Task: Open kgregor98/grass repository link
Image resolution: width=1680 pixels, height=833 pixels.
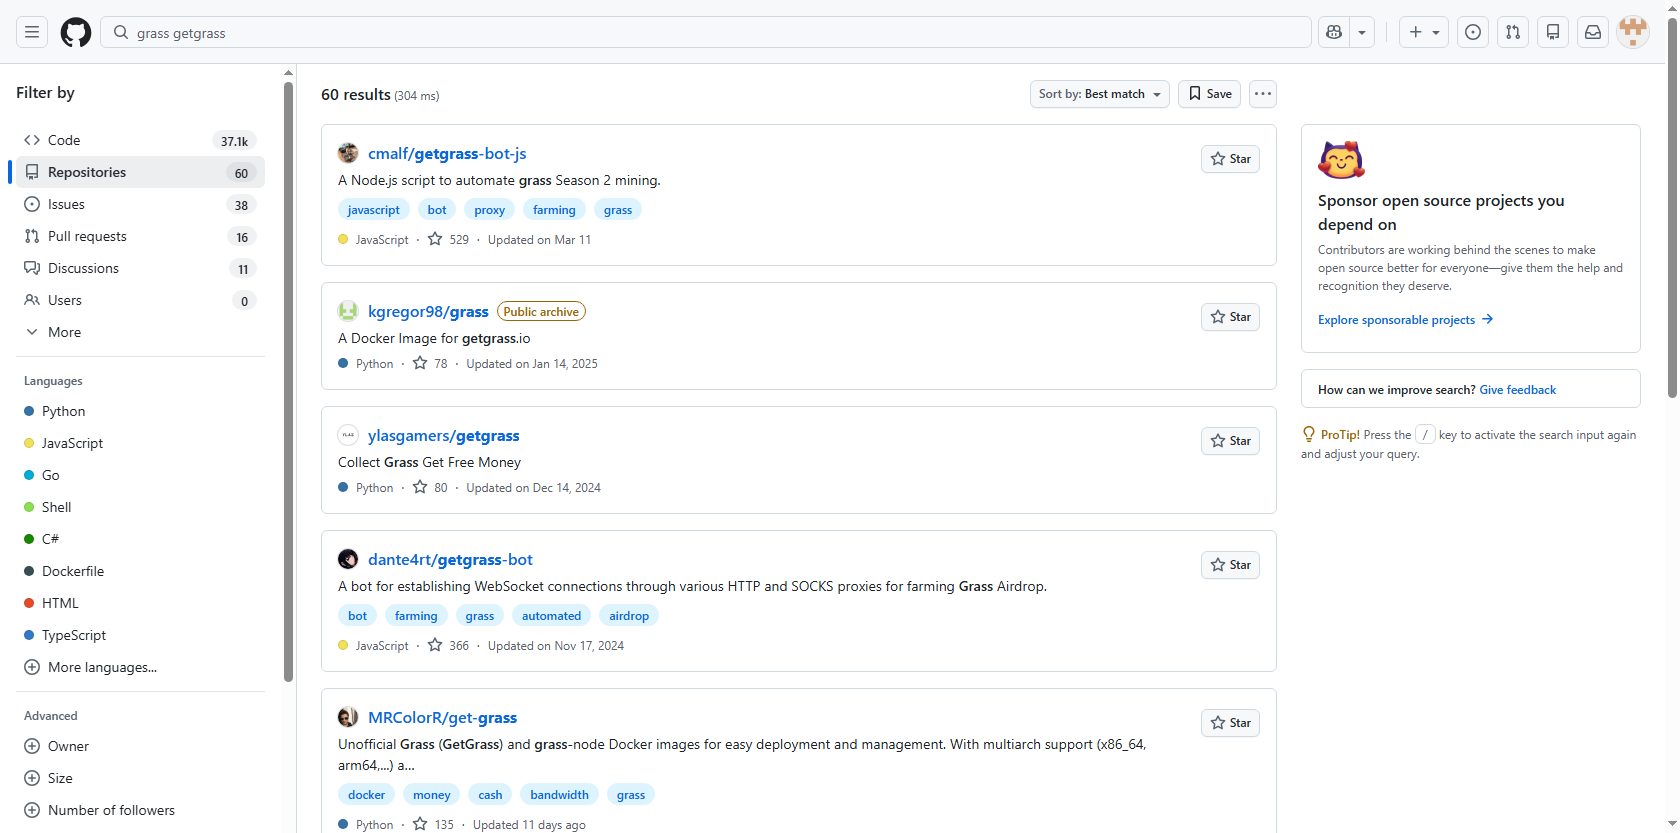Action: [428, 311]
